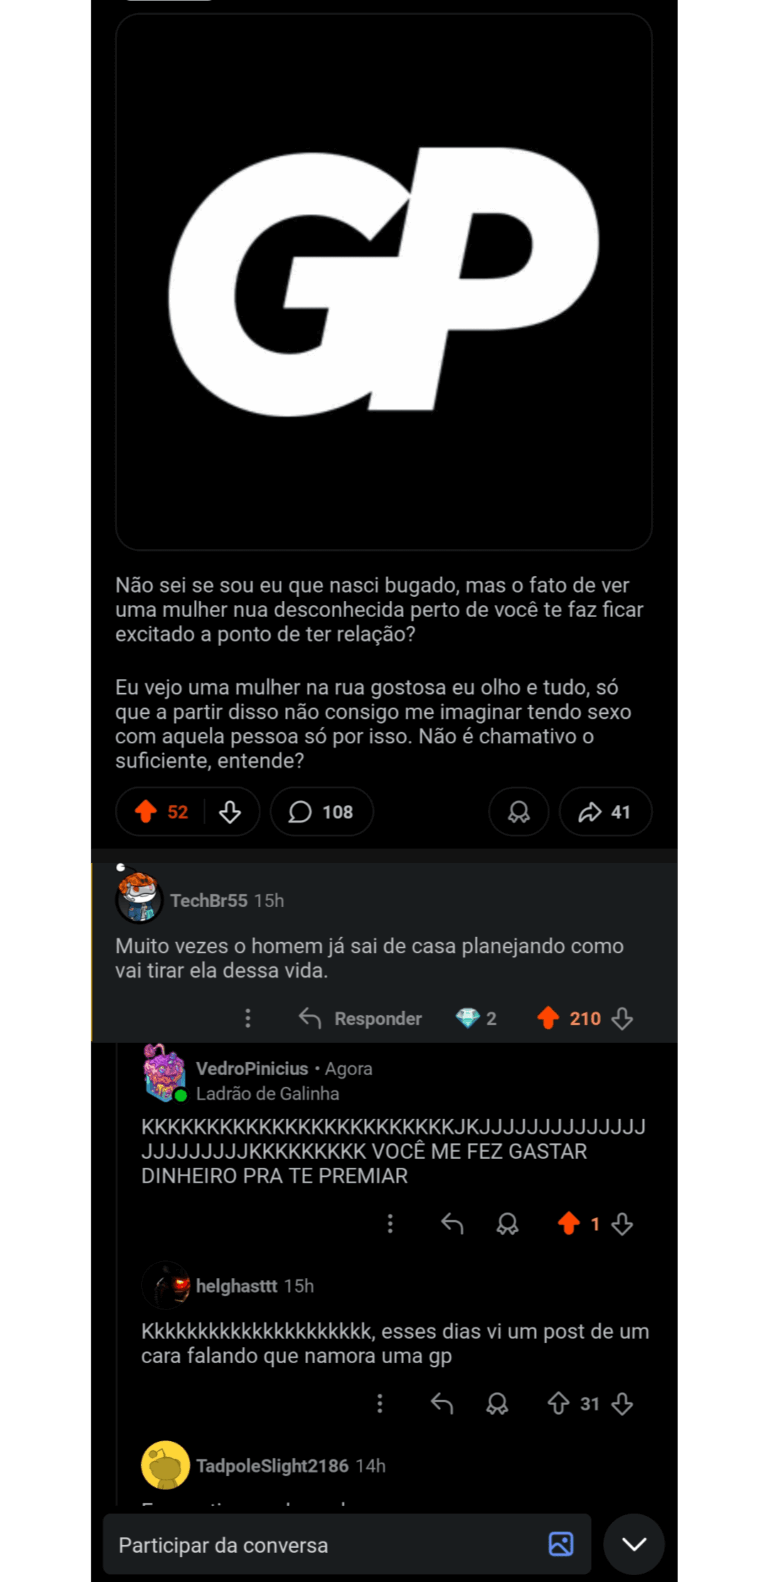Screen dimensions: 768x1582
Task: Remove the upvote from VedroPinicius's comment
Action: (569, 1224)
